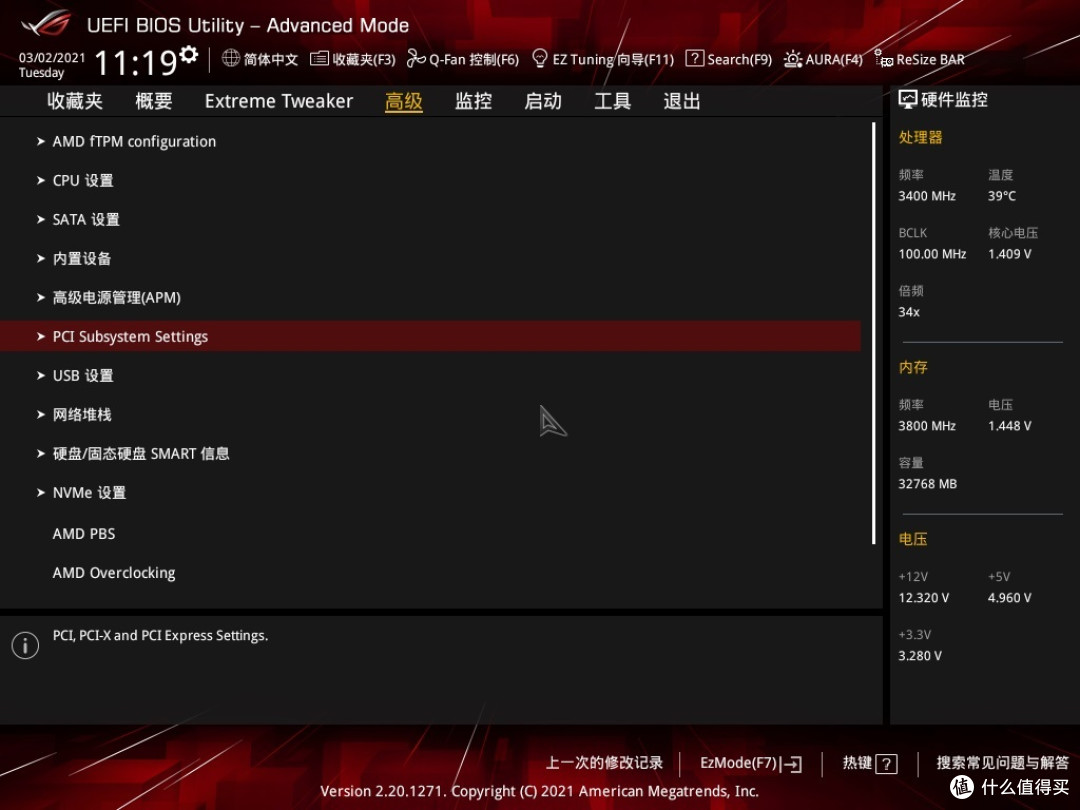The image size is (1080, 810).
Task: Open the AMD PBS item
Action: pyautogui.click(x=84, y=533)
